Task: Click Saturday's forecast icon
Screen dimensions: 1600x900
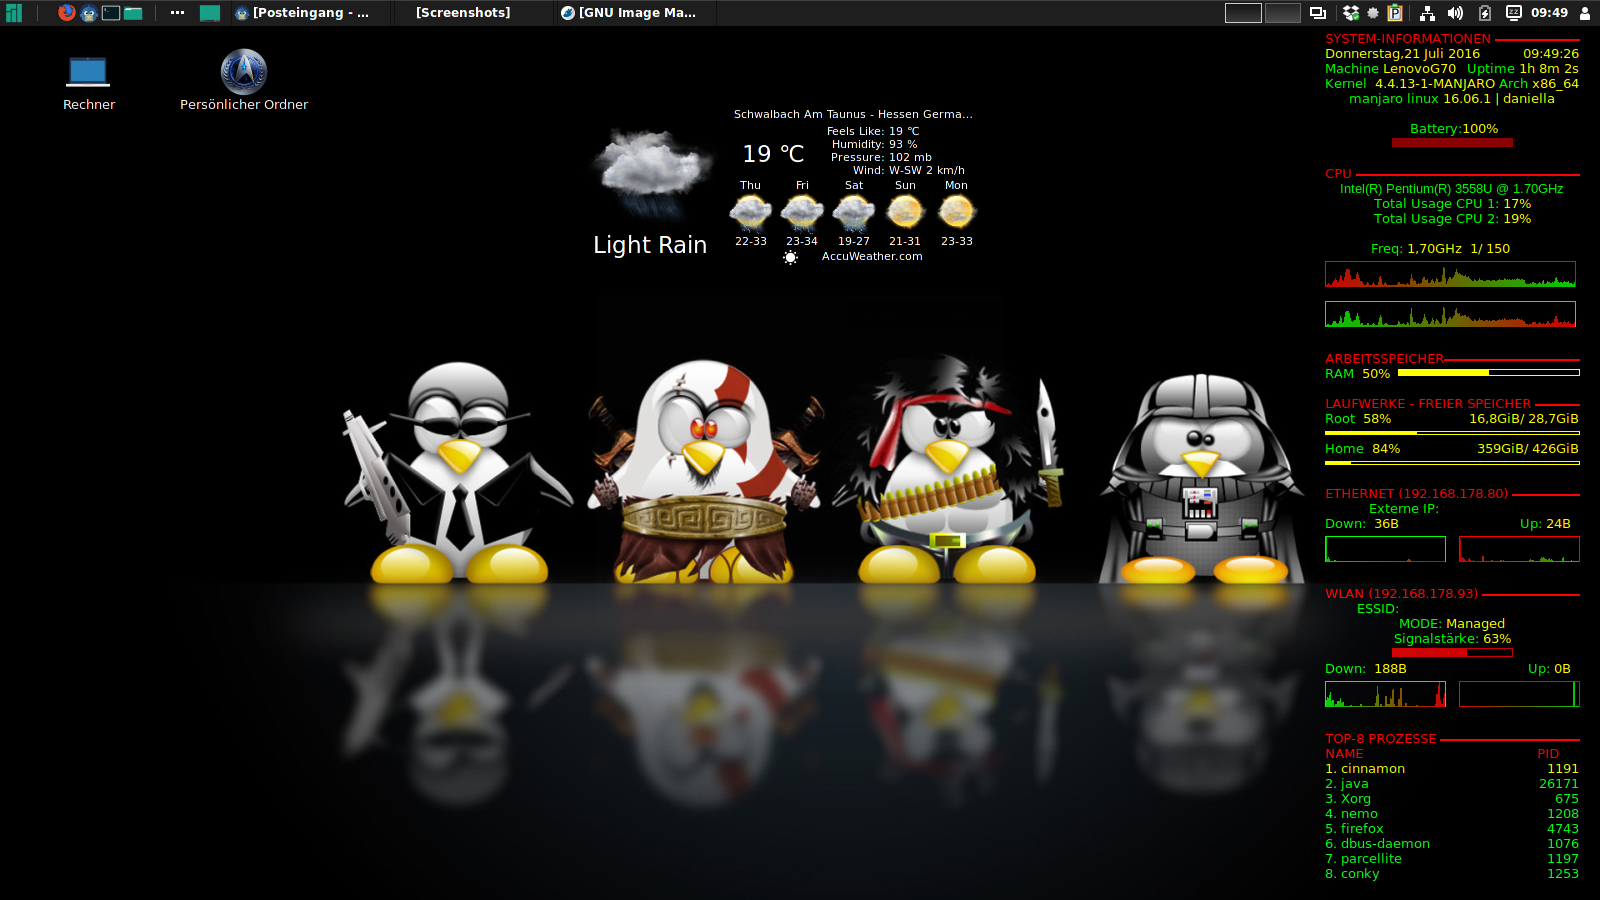Action: [854, 212]
